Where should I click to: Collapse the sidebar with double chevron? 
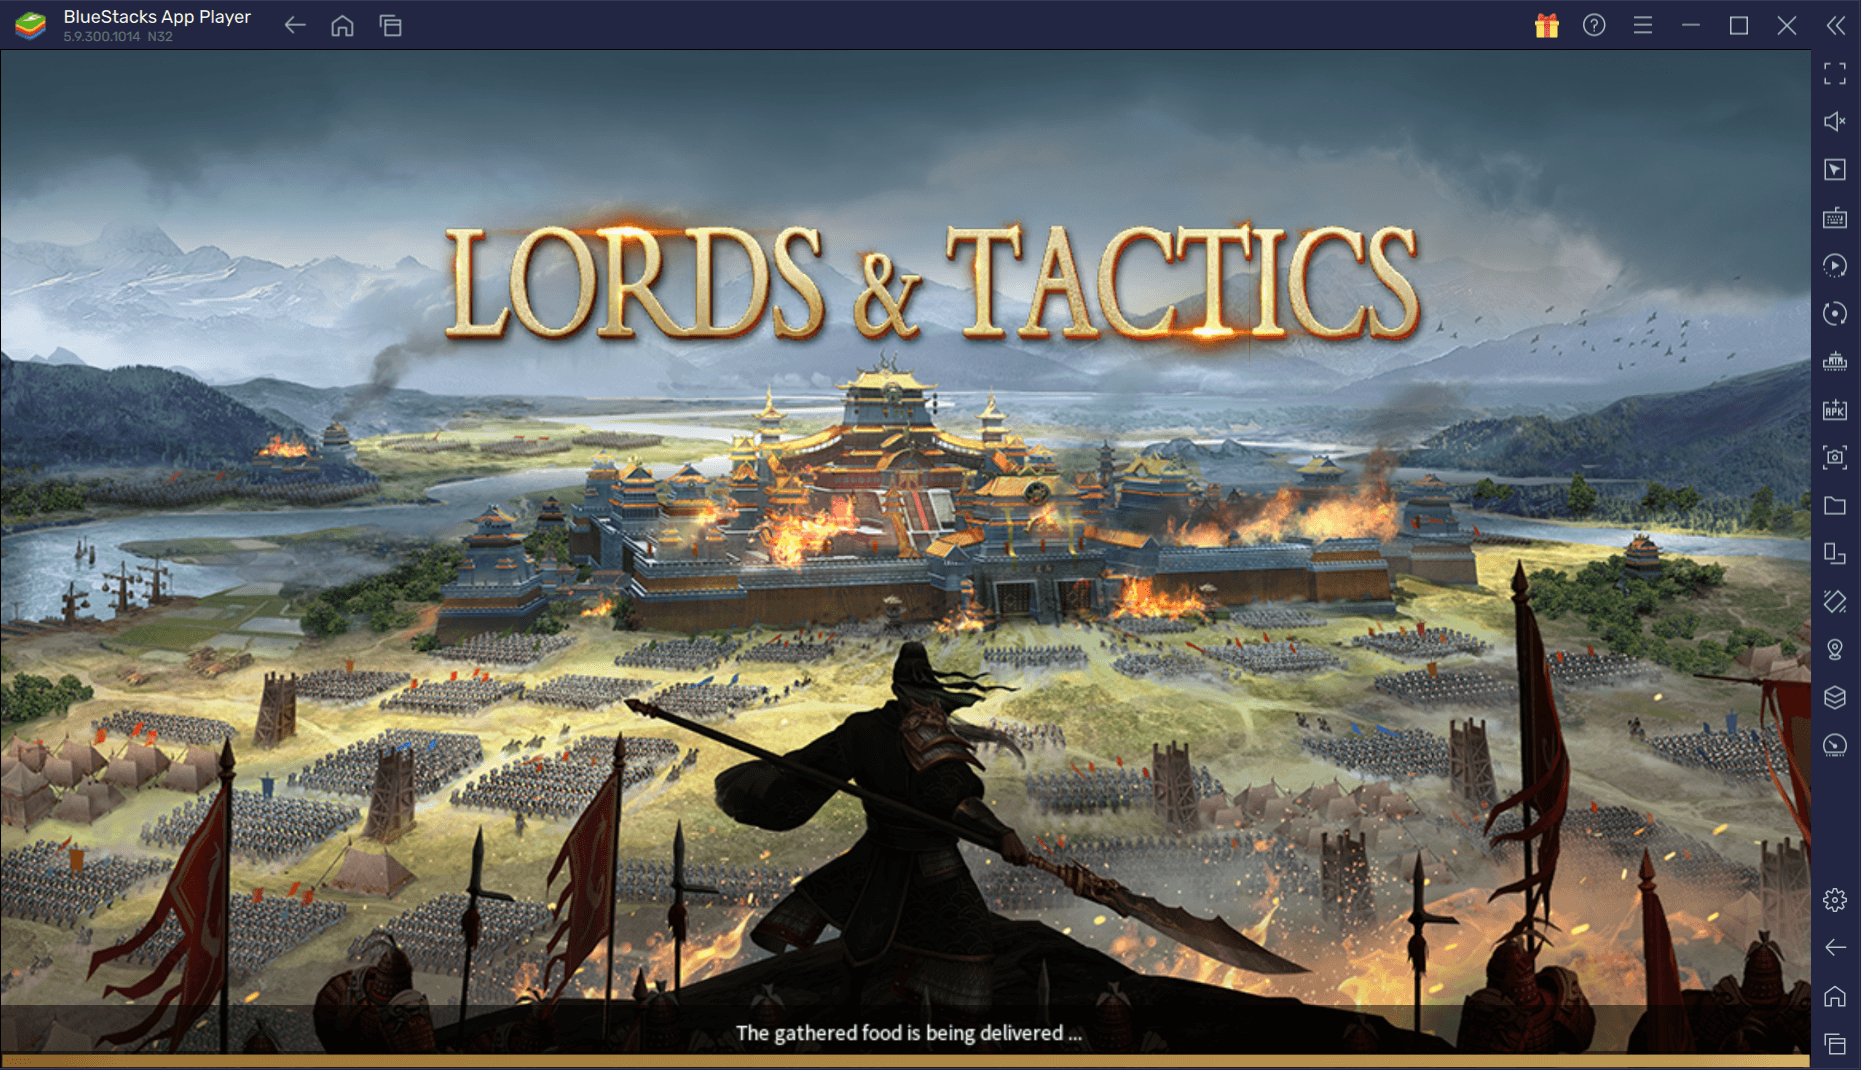point(1836,25)
